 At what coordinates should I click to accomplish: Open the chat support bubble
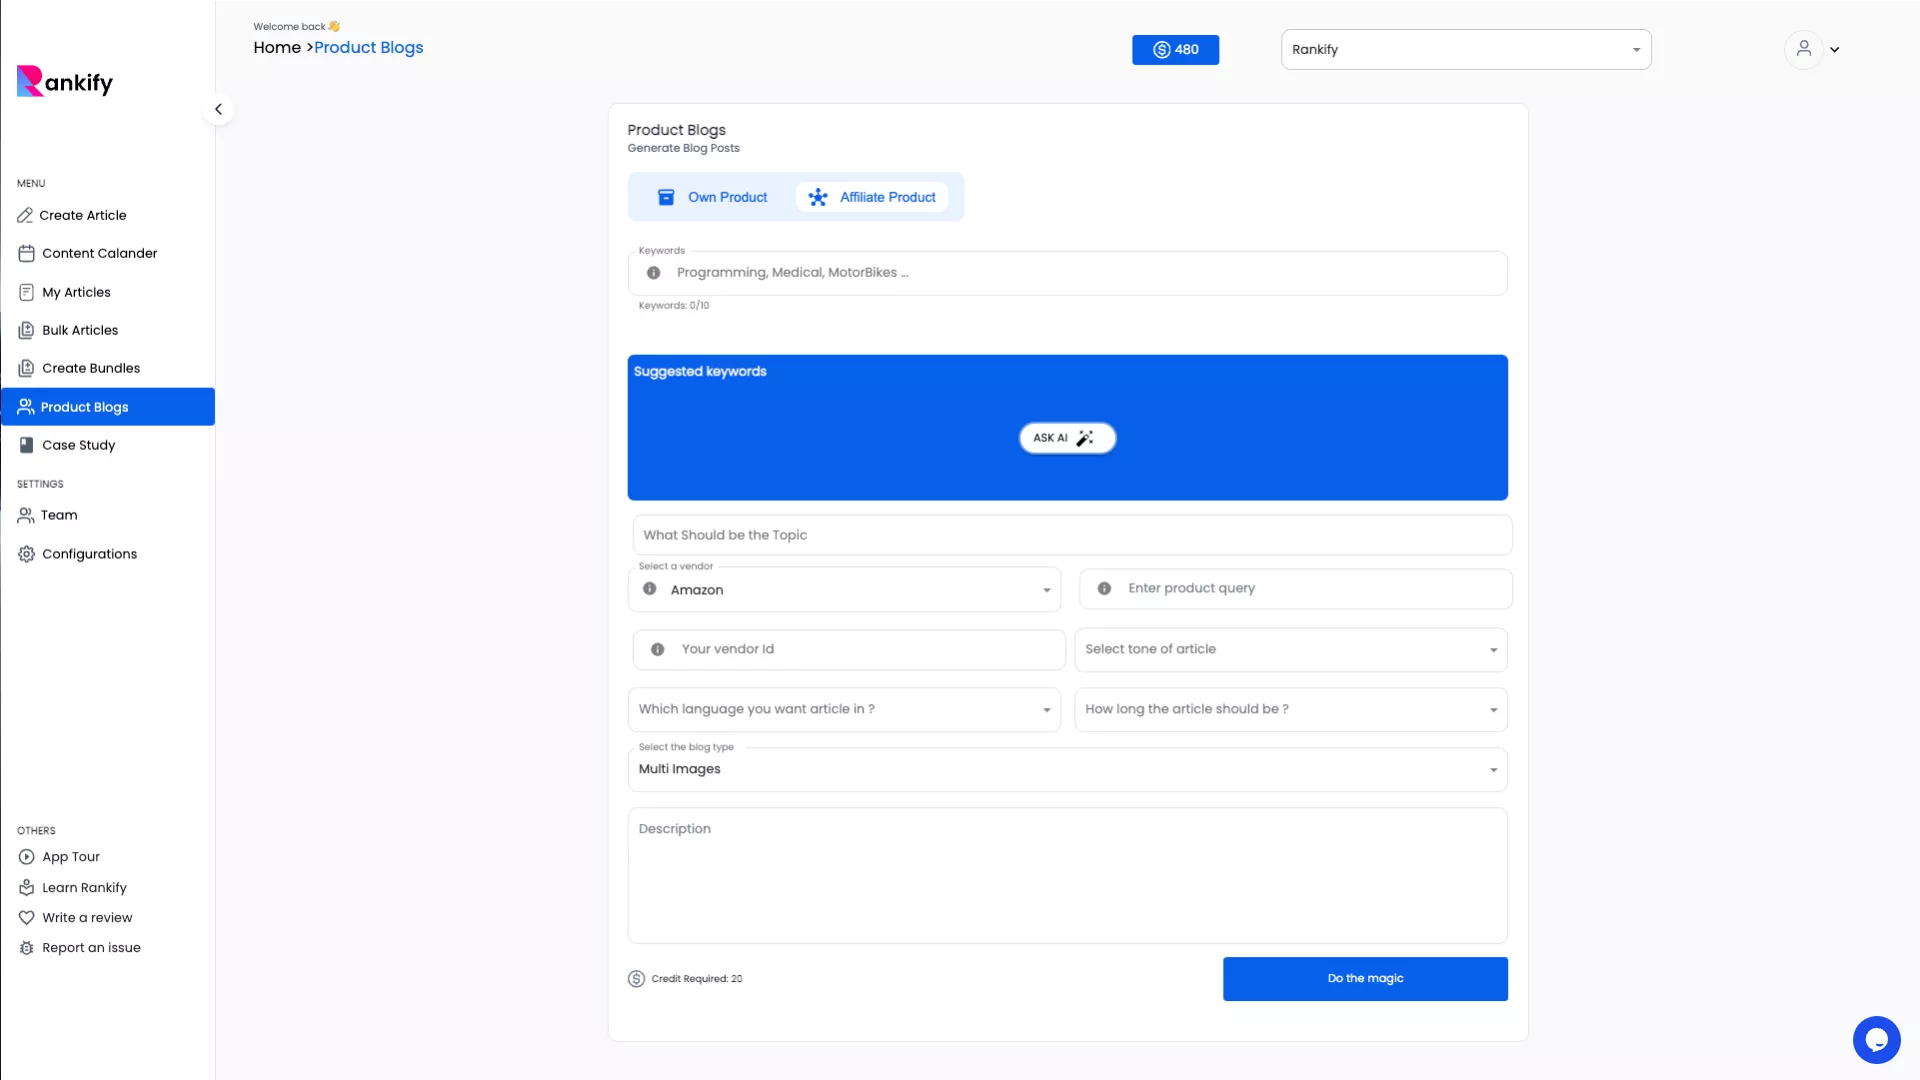click(x=1876, y=1040)
